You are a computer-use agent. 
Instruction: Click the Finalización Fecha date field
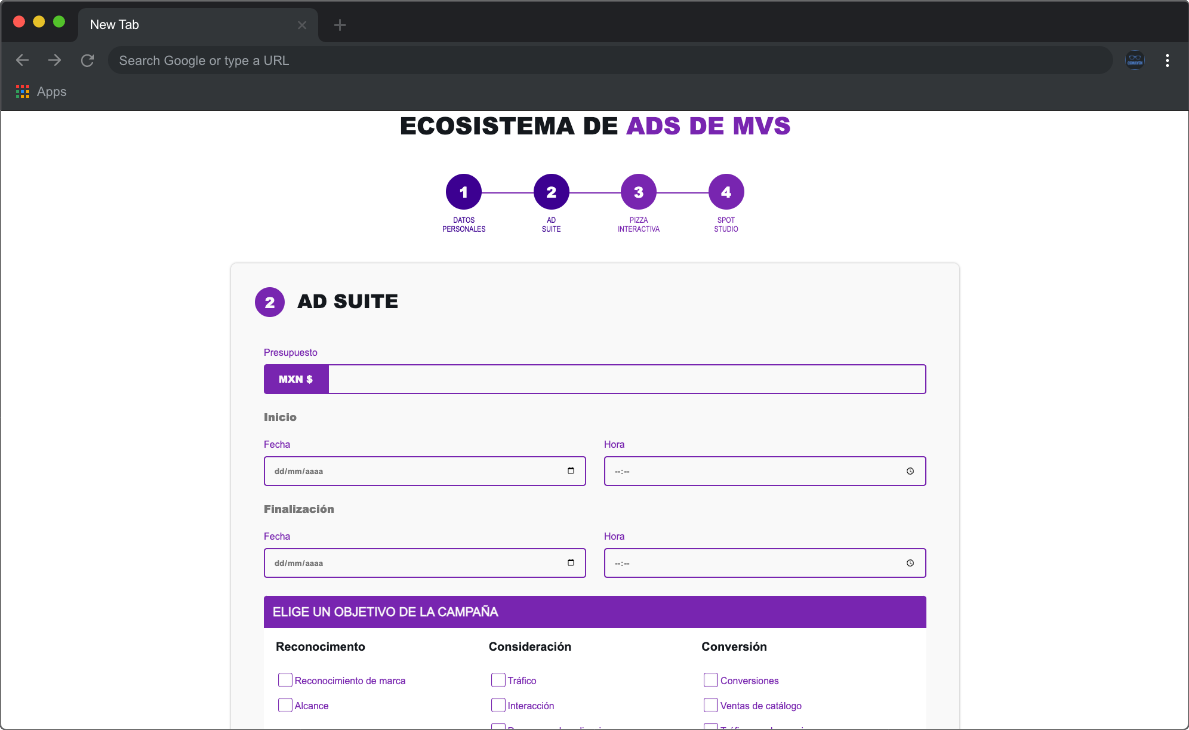click(425, 562)
